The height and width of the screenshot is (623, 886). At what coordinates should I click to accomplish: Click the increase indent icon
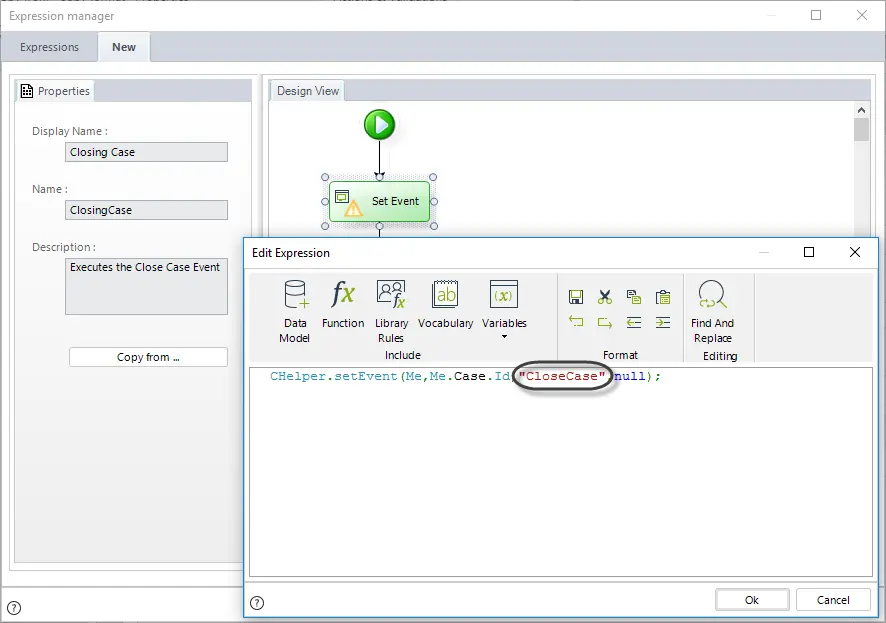click(663, 323)
